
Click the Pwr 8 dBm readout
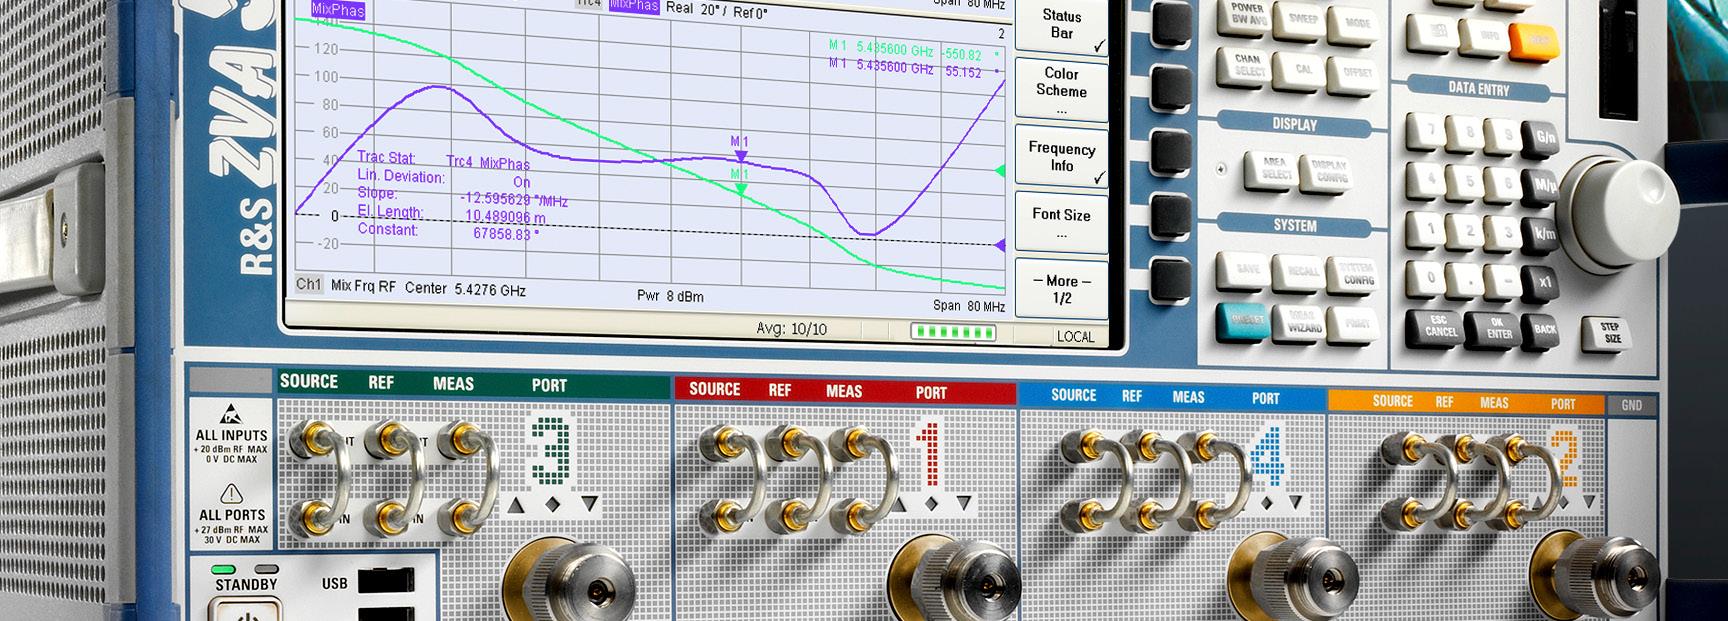(670, 296)
